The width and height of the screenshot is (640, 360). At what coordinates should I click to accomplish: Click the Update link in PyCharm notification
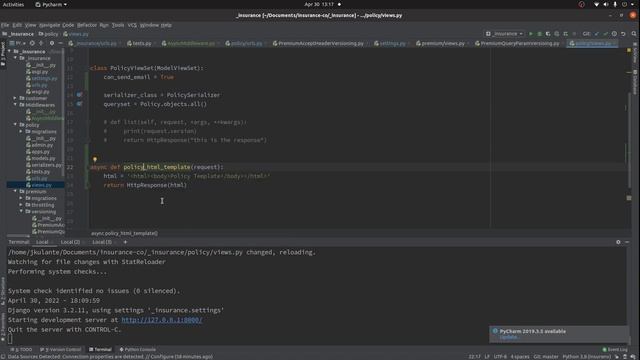pos(509,337)
